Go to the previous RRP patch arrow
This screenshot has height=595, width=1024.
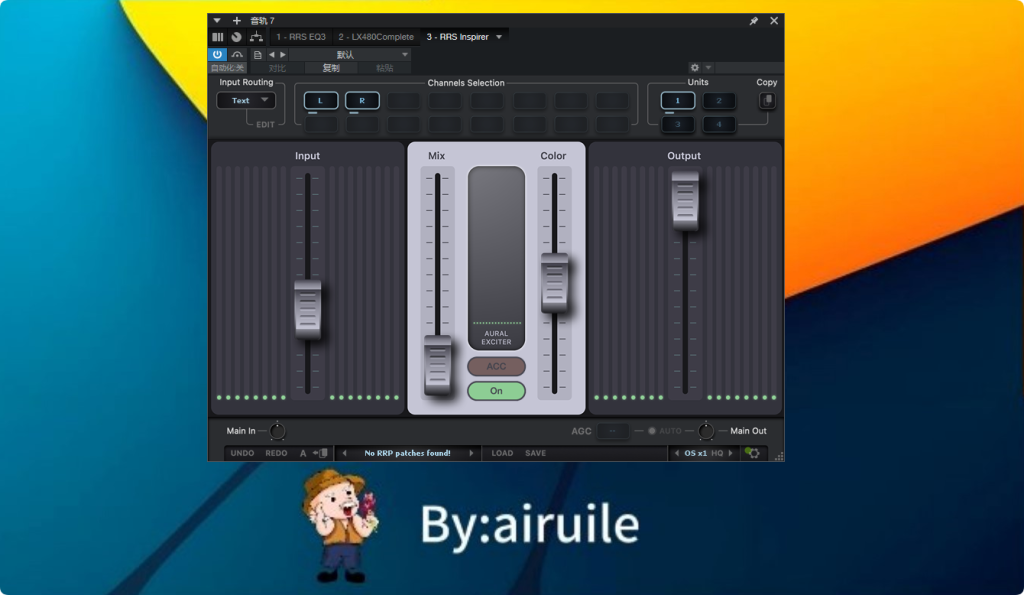(x=345, y=453)
